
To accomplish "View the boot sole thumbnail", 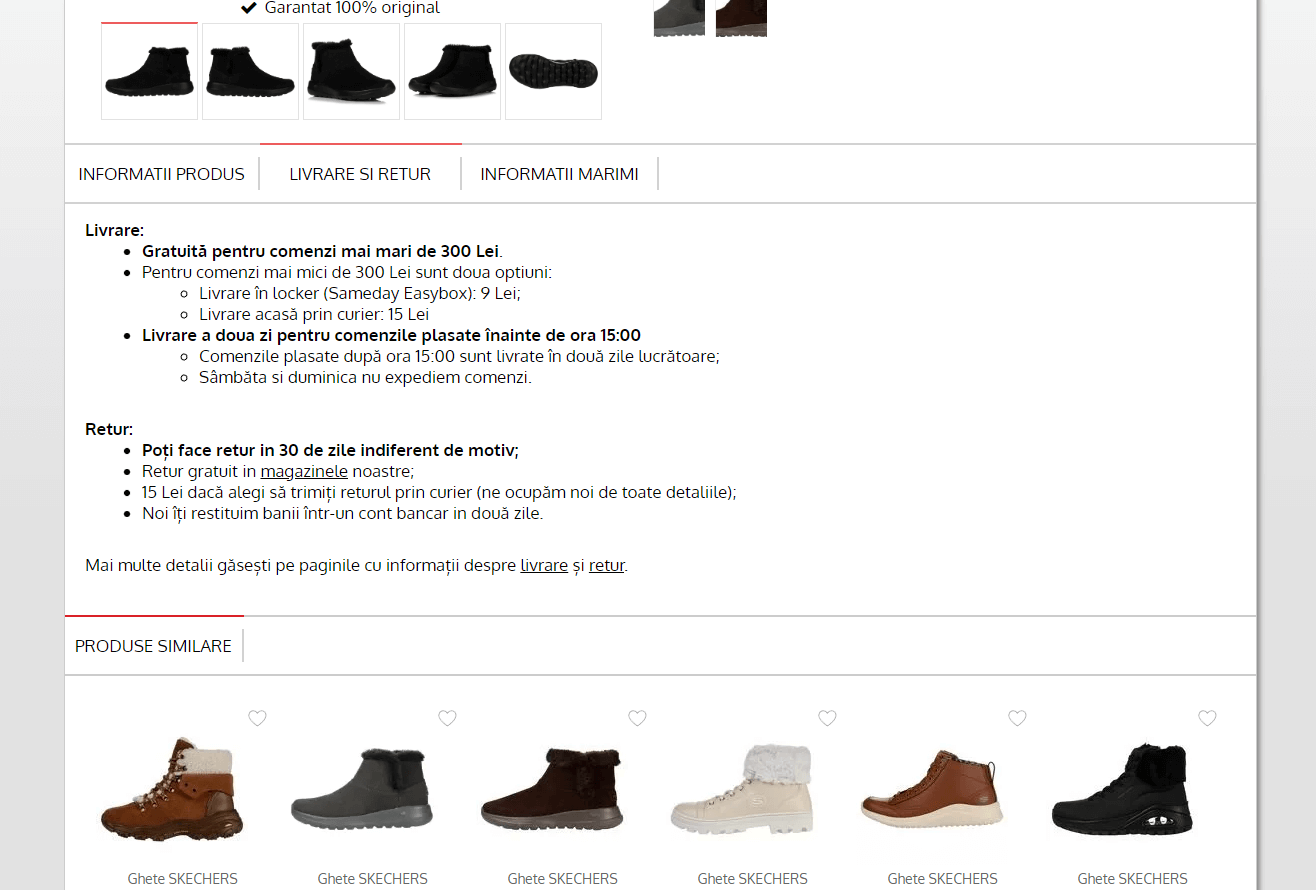I will point(554,72).
